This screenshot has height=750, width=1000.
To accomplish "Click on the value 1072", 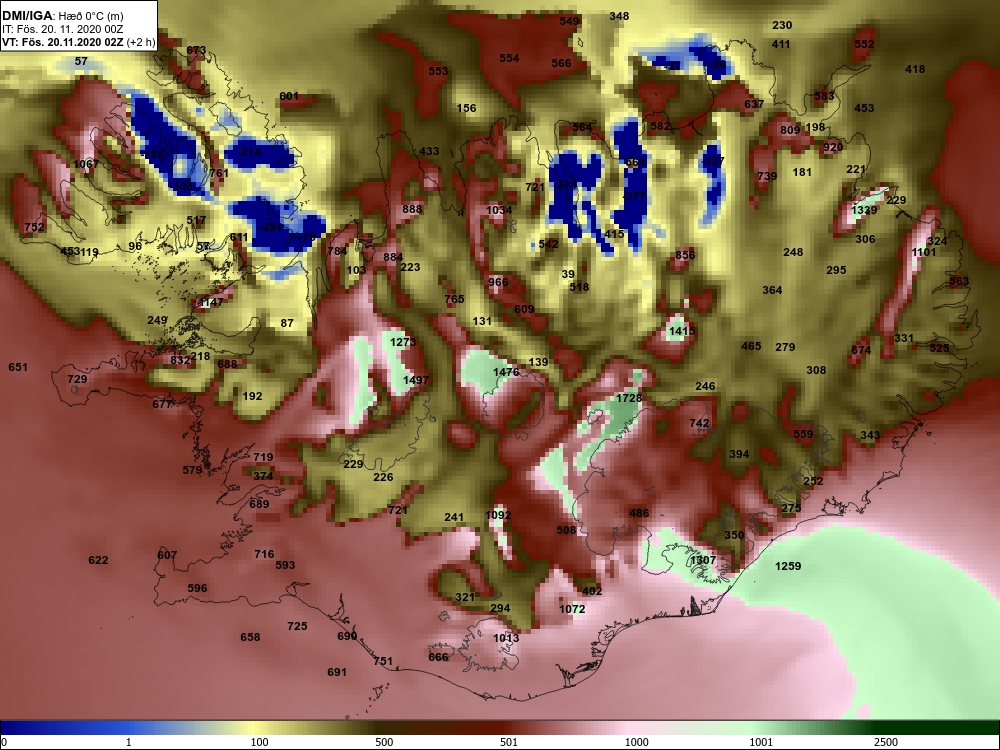I will click(572, 609).
